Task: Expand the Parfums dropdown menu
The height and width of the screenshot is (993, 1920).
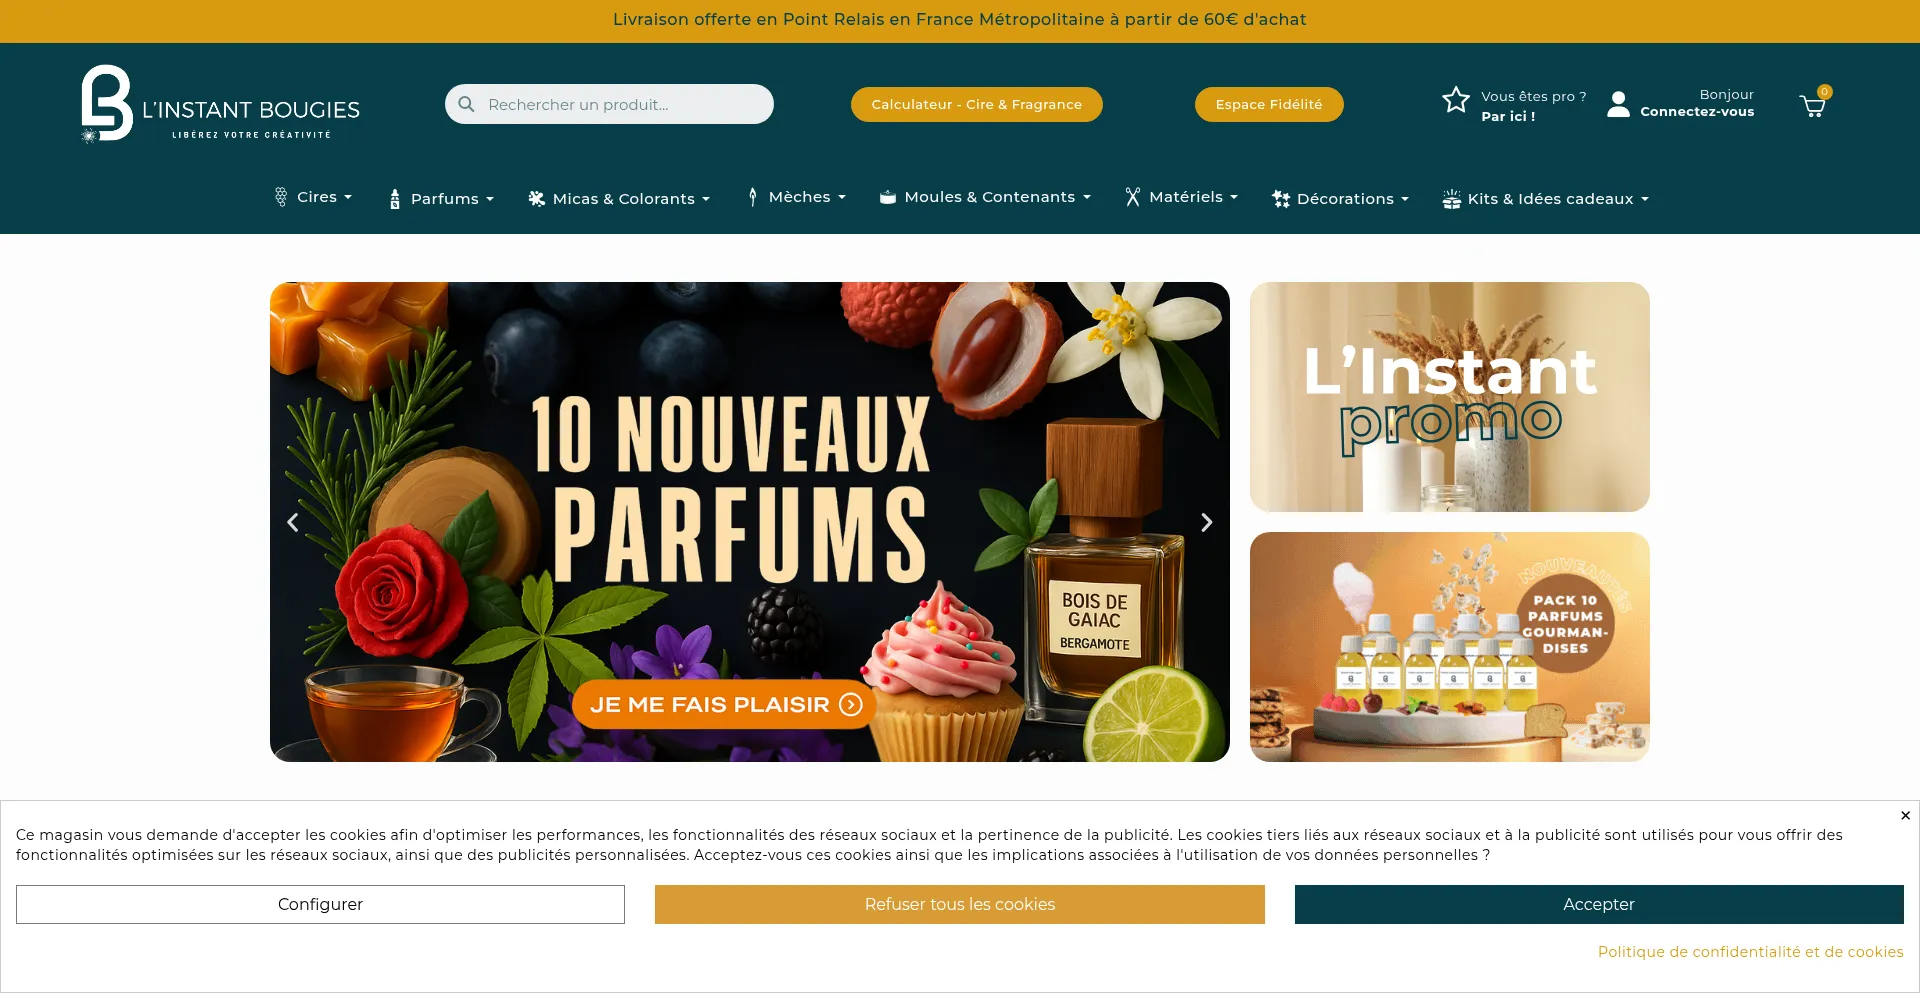Action: point(441,198)
